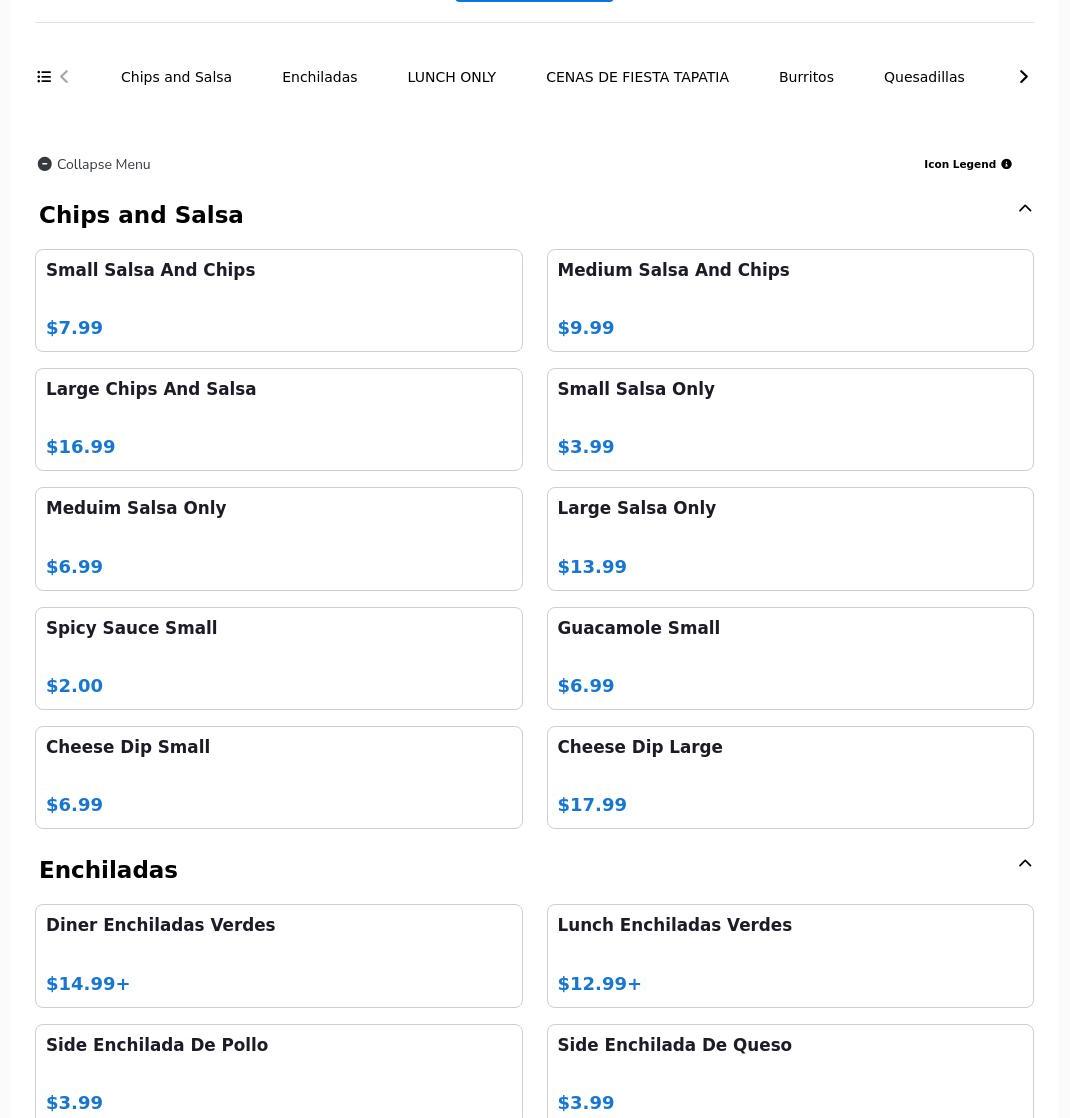This screenshot has width=1070, height=1118.
Task: Open the Guacamole Small item card
Action: pos(789,658)
